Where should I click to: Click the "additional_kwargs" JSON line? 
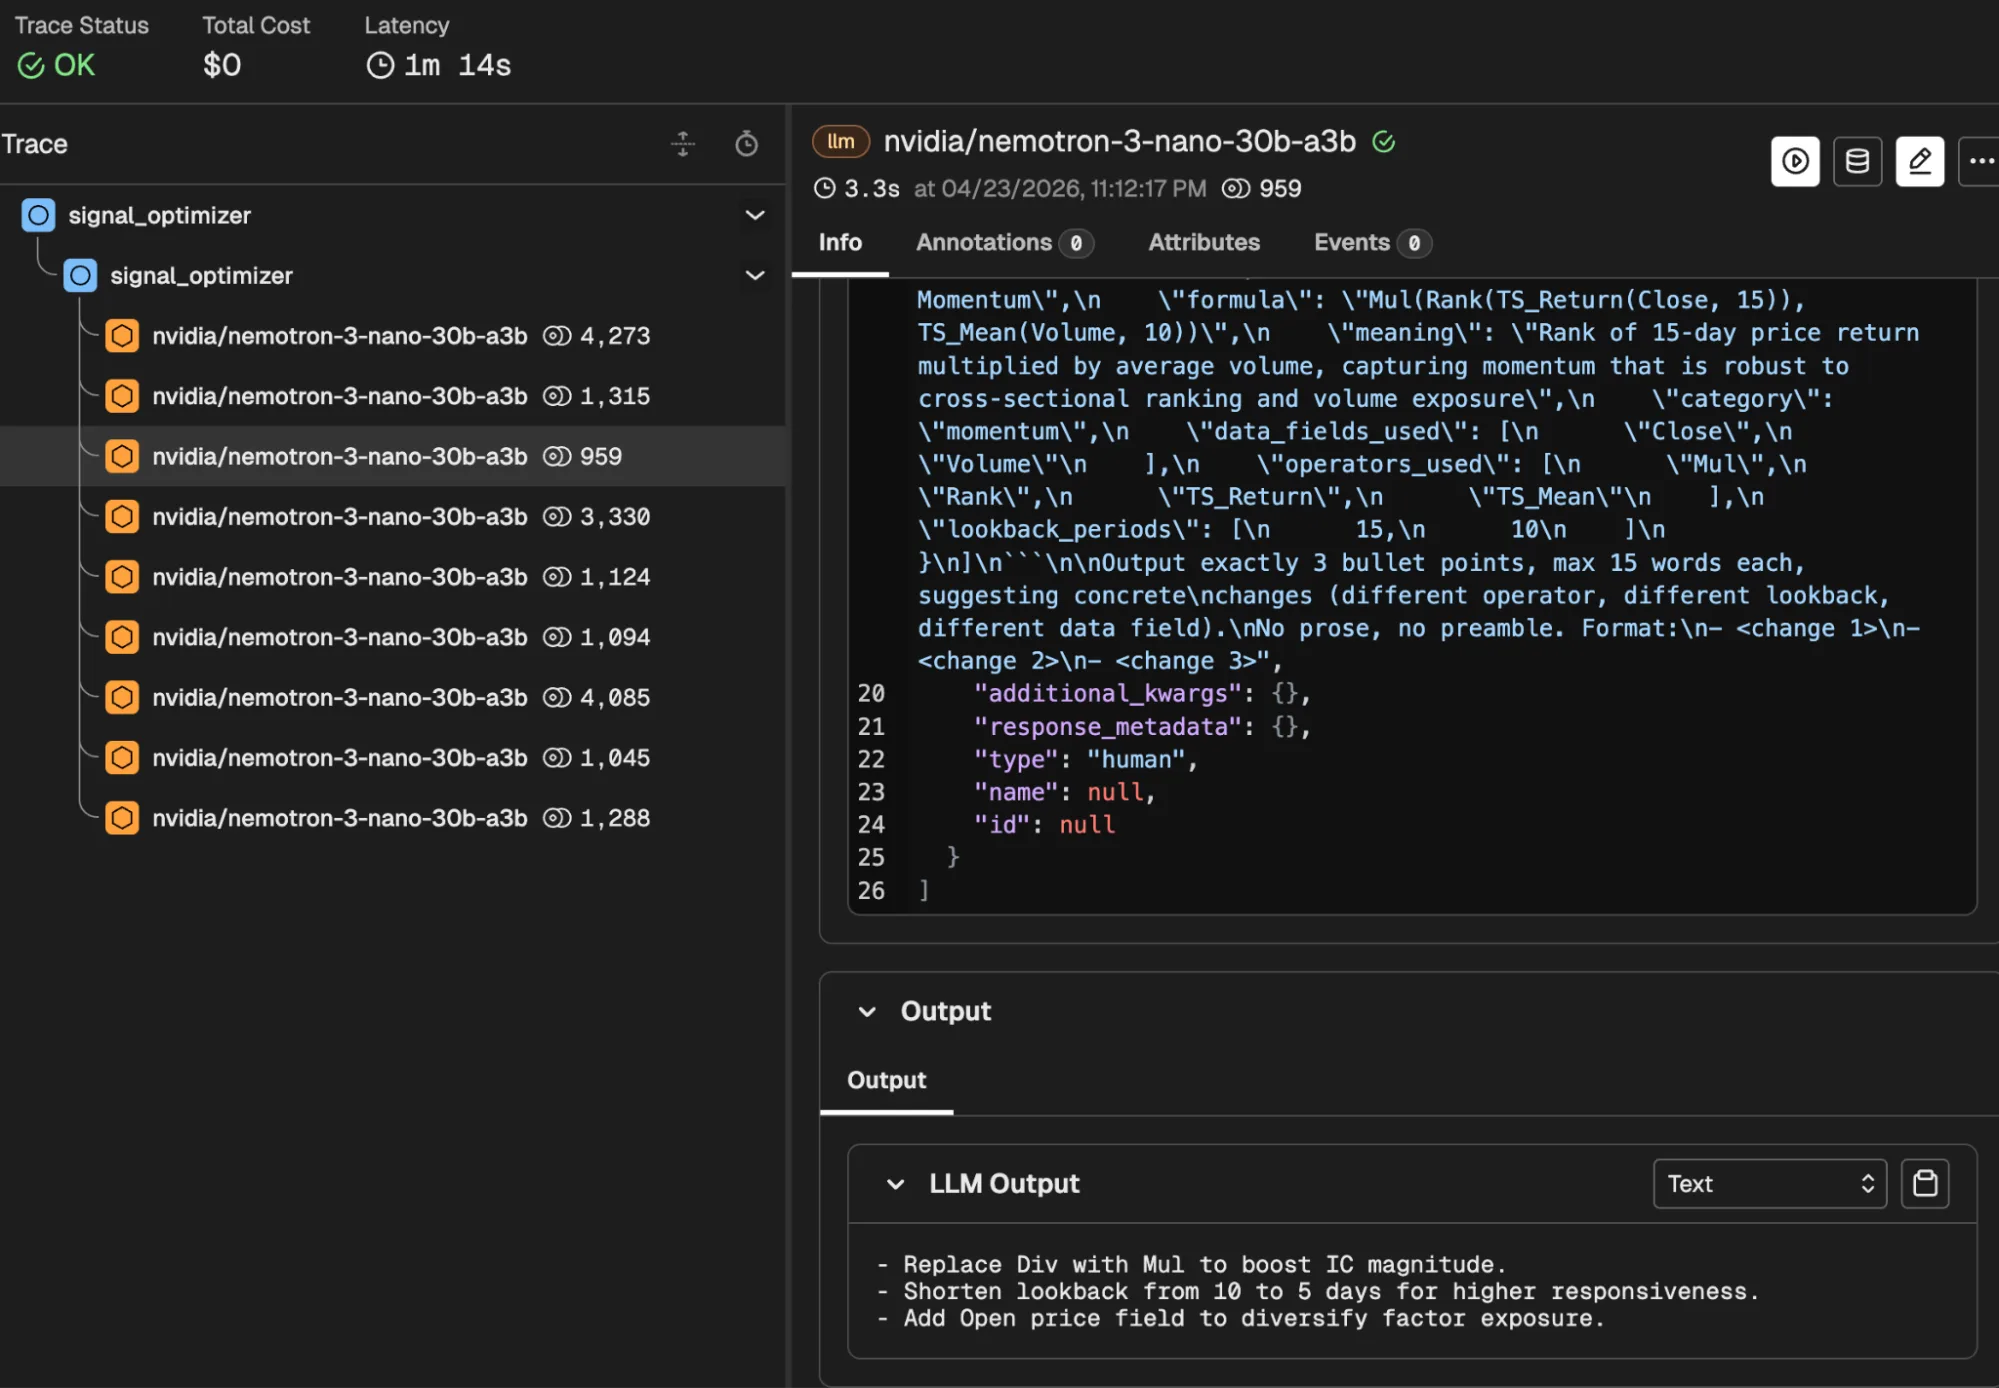pyautogui.click(x=1141, y=694)
